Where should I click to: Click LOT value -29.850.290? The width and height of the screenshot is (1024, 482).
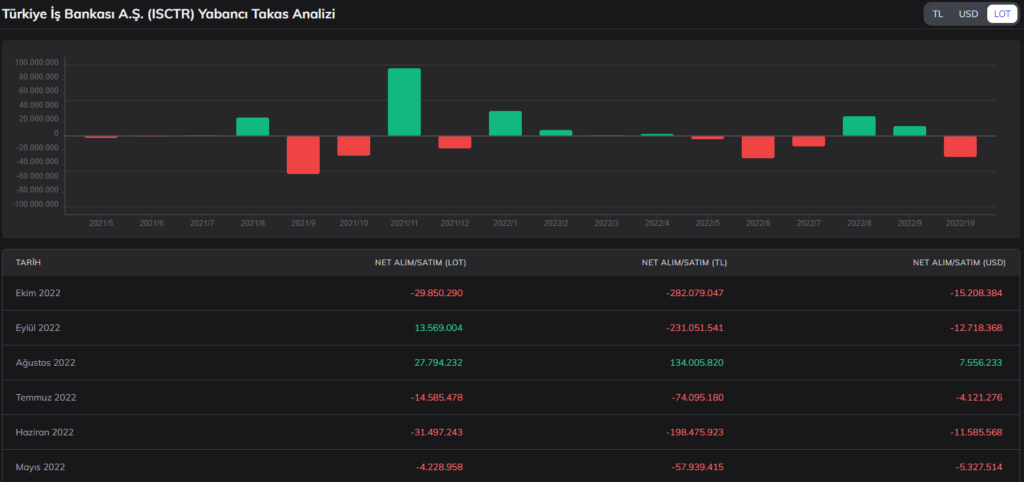coord(437,293)
